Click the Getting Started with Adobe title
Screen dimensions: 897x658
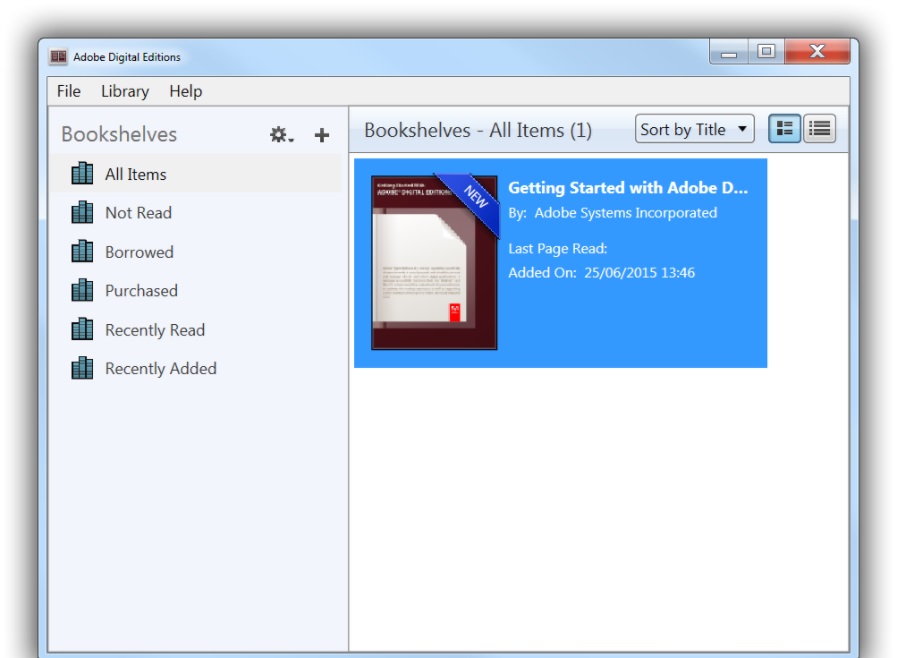pos(628,188)
